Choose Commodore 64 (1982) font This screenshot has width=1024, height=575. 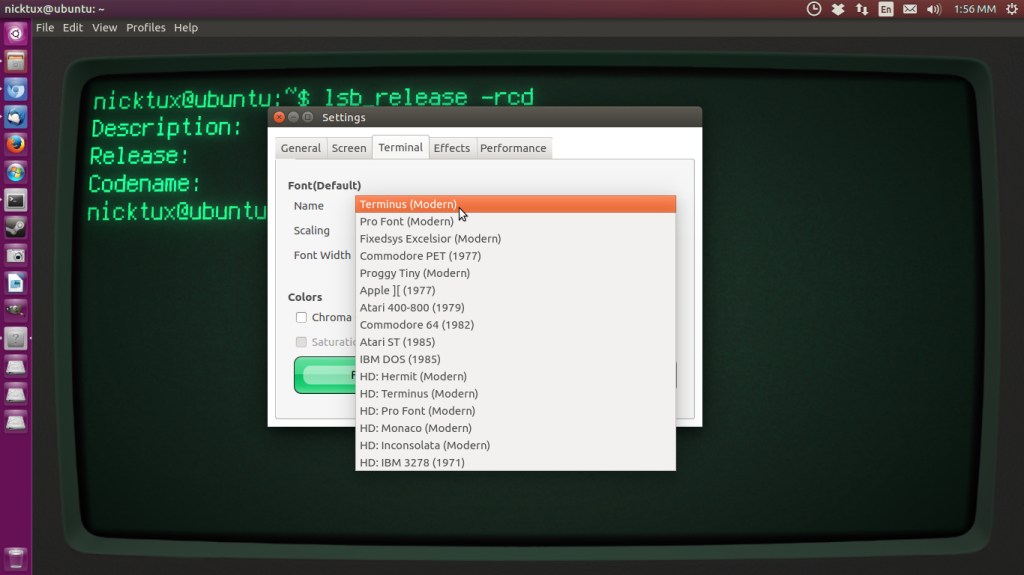pos(515,324)
